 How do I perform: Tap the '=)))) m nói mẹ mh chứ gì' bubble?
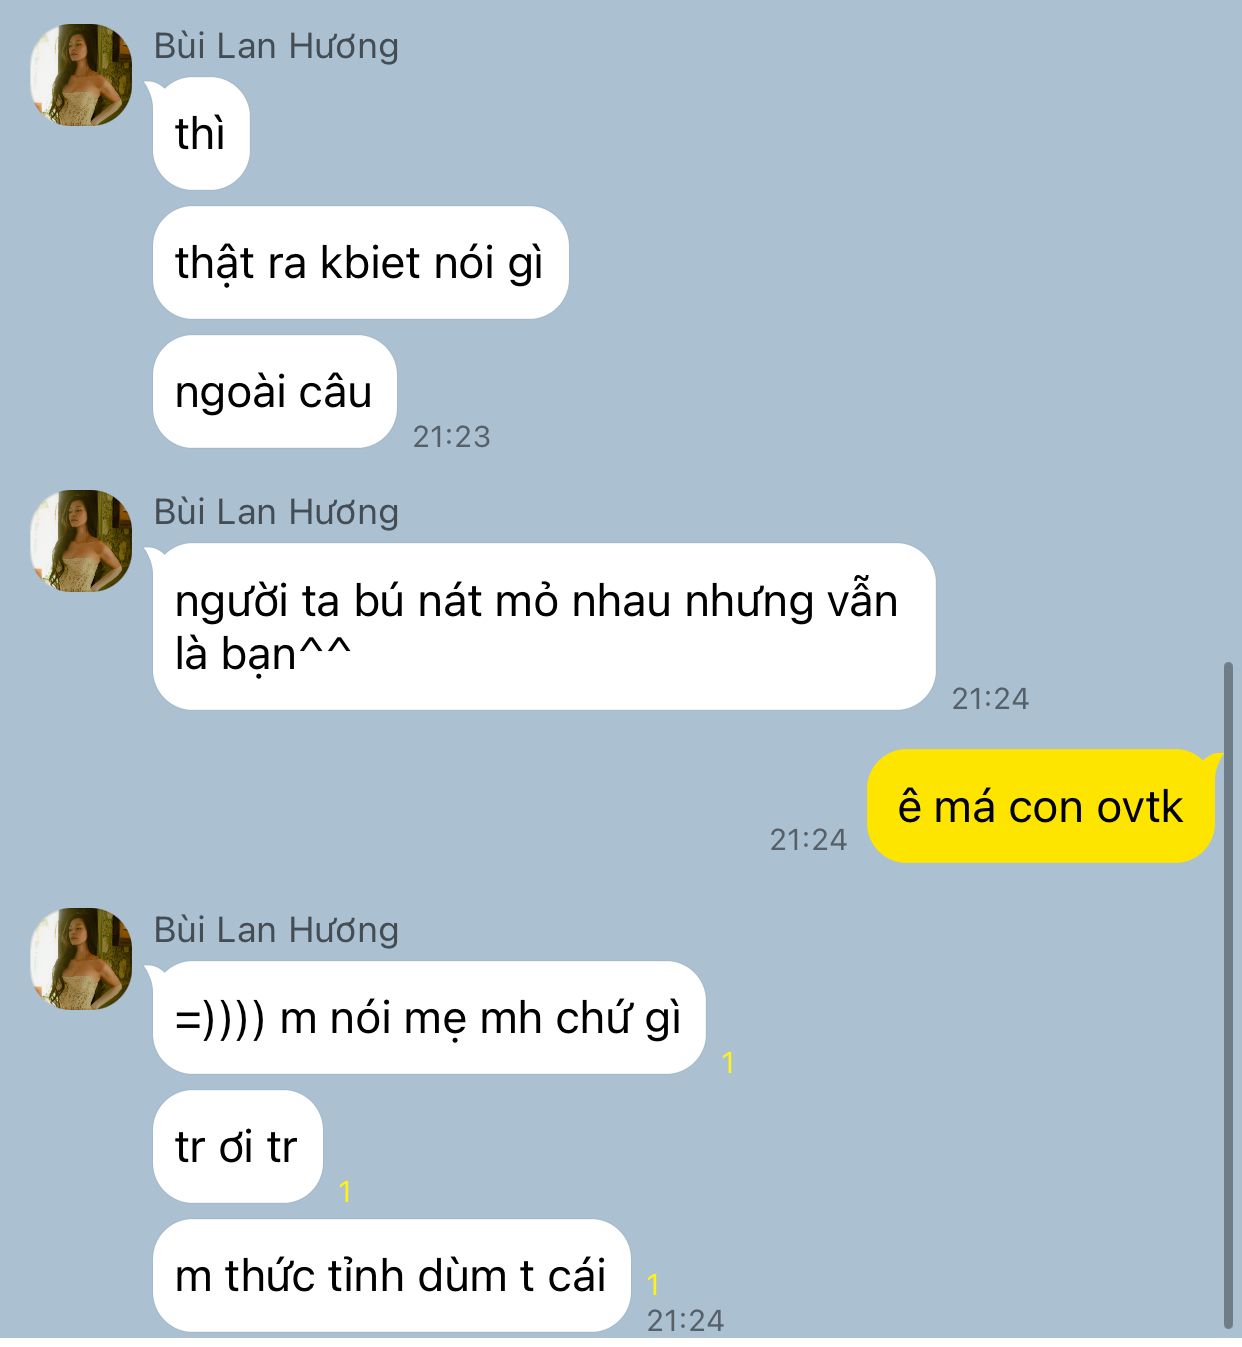click(x=429, y=1018)
